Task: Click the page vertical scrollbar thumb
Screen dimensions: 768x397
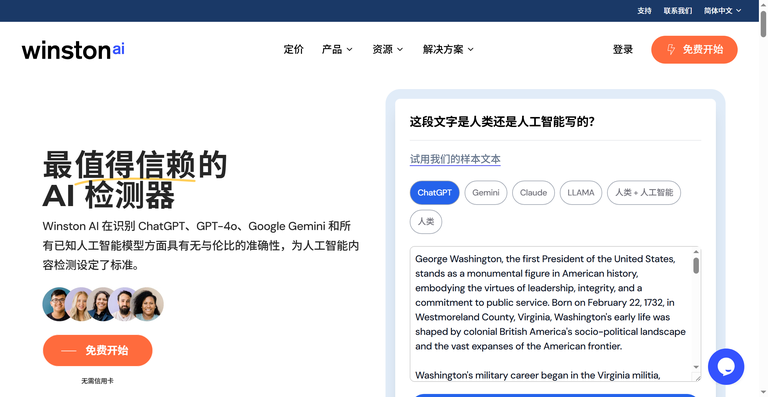Action: [763, 24]
